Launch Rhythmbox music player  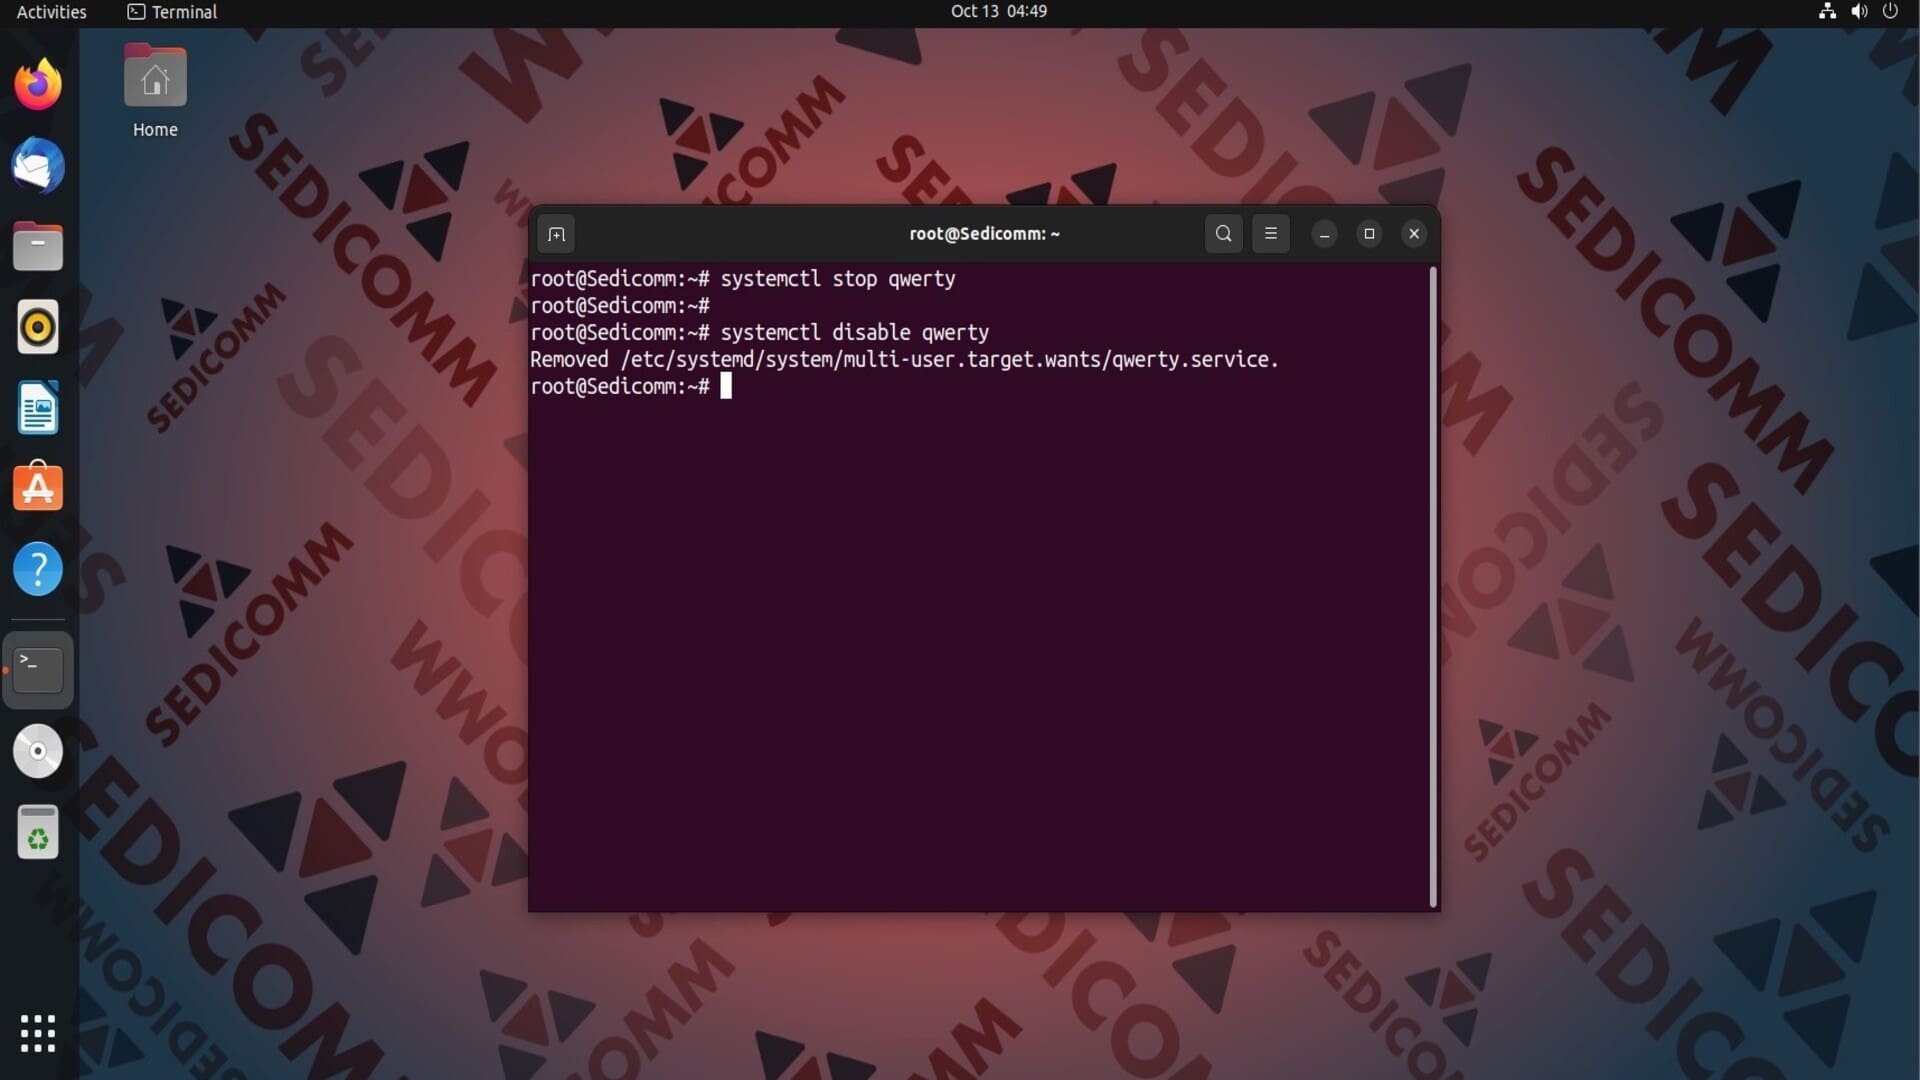click(x=38, y=327)
